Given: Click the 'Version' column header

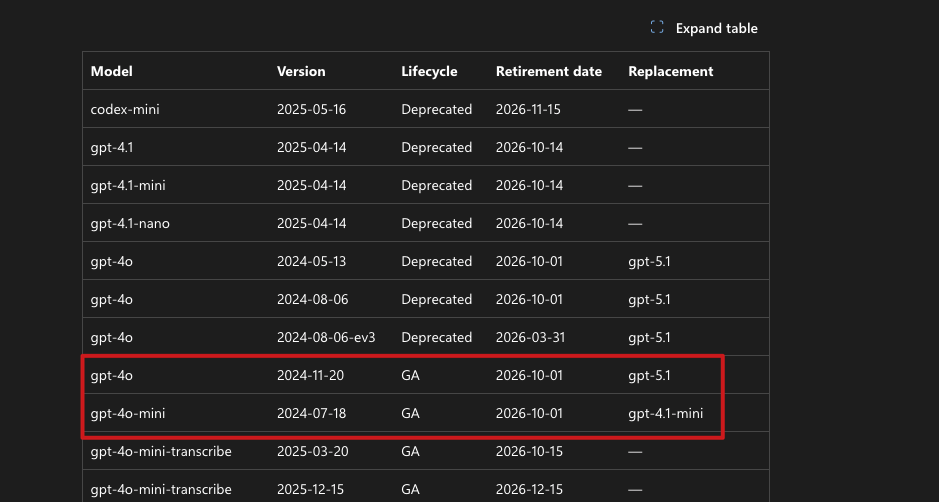Looking at the screenshot, I should tap(301, 71).
